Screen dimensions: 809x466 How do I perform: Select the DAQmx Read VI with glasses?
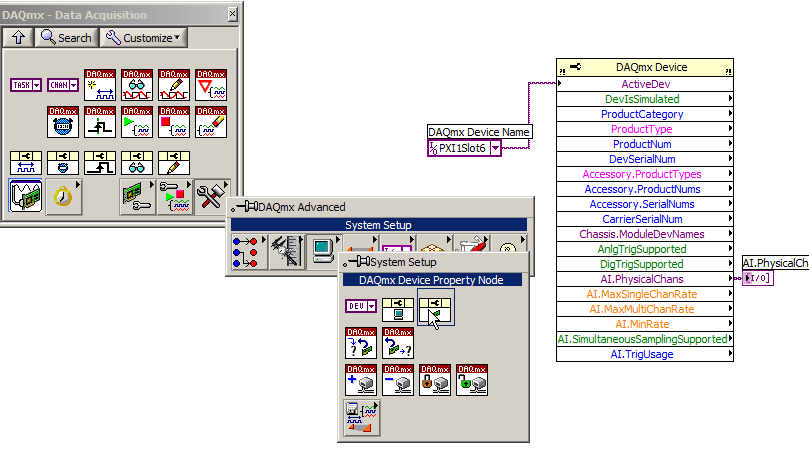[x=137, y=85]
